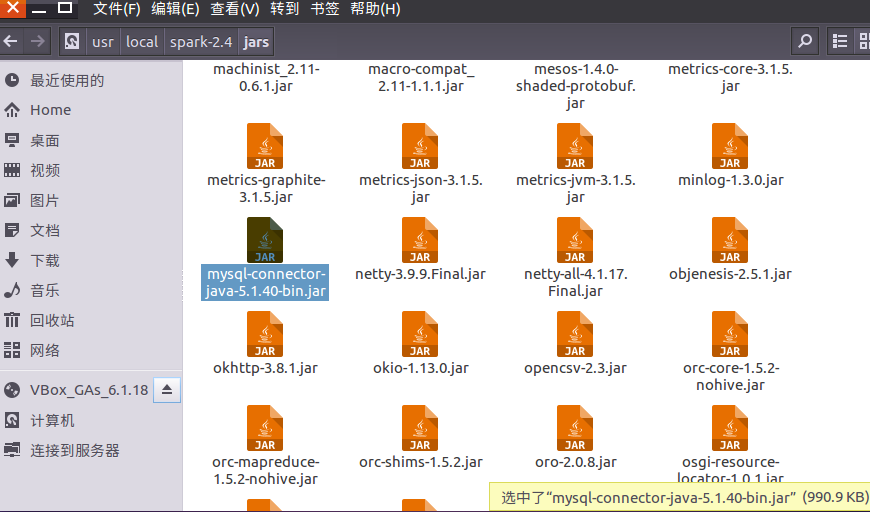Click the metrics-core-3.1.5.jar label
The width and height of the screenshot is (870, 512).
tap(730, 78)
